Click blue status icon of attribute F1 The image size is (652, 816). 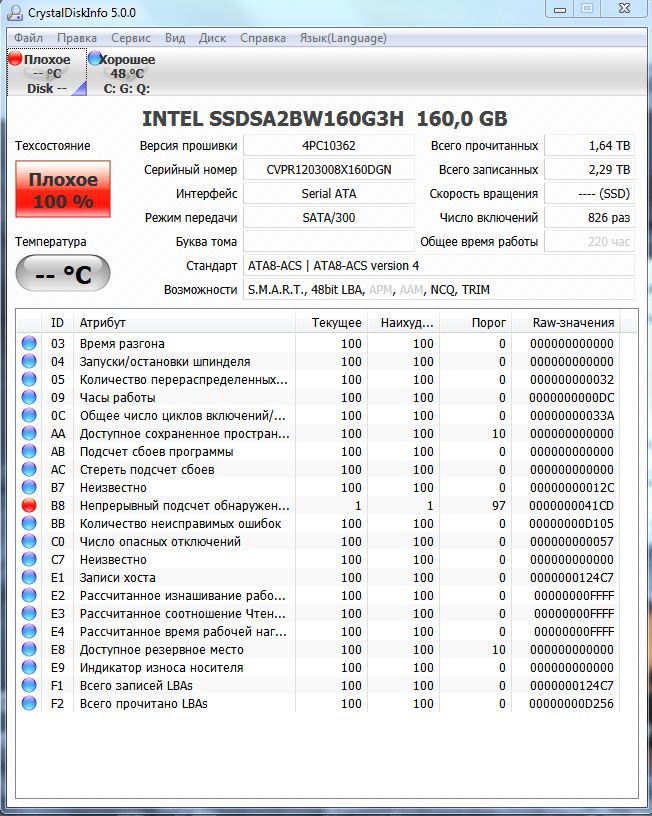pyautogui.click(x=29, y=685)
